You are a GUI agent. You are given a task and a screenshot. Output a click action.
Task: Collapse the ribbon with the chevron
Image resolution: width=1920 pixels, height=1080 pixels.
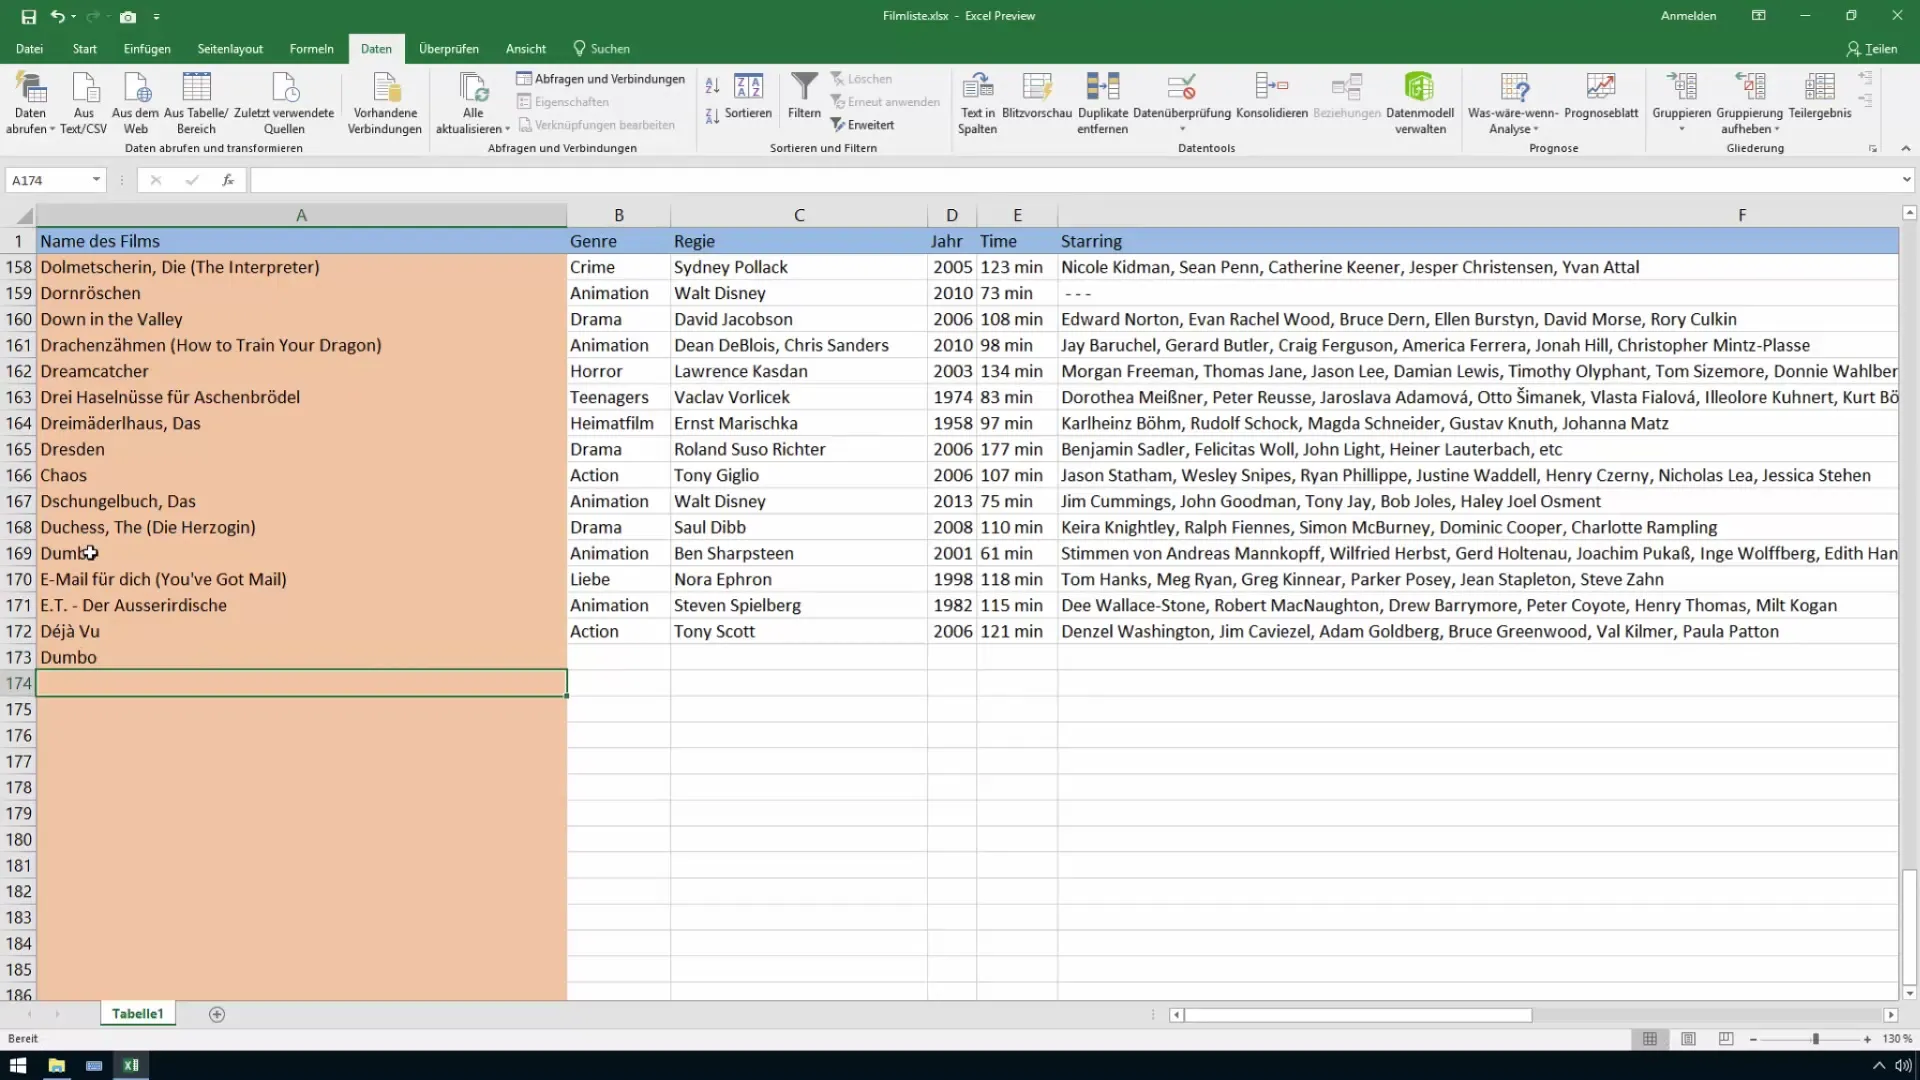(1905, 148)
